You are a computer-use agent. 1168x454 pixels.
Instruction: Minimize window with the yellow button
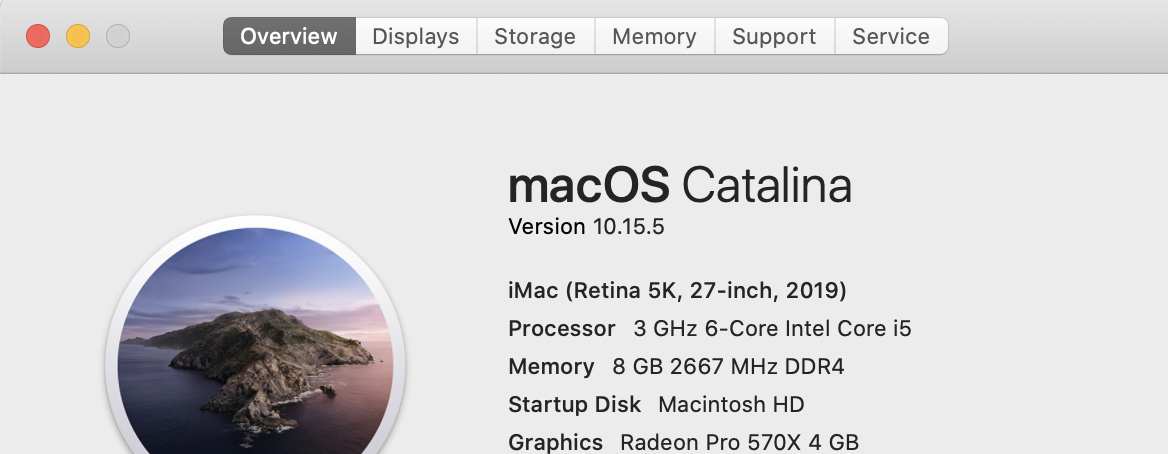pyautogui.click(x=78, y=37)
